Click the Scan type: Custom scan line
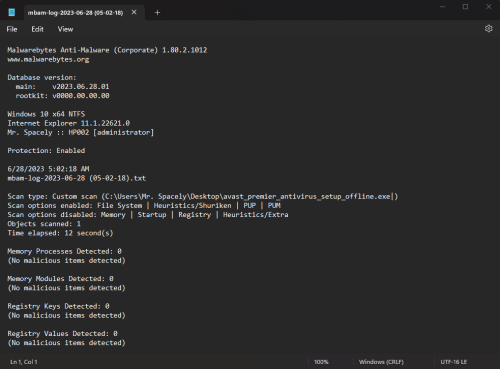Viewport: 500px width, 369px height. (203, 196)
